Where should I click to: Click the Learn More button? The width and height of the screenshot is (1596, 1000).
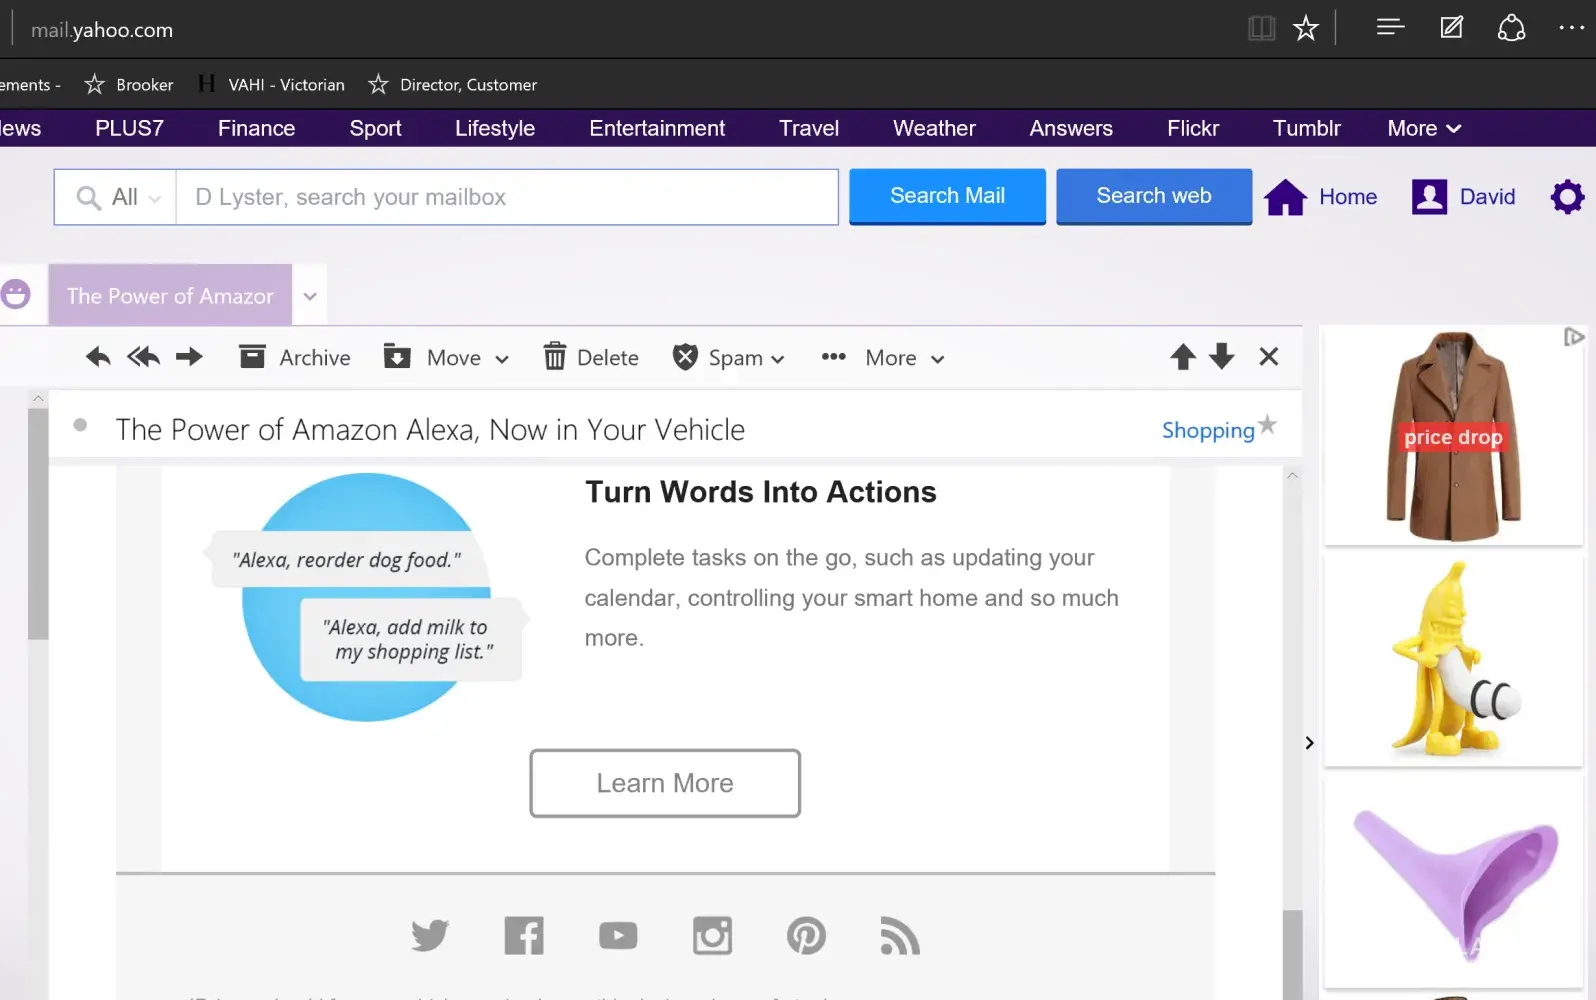665,783
